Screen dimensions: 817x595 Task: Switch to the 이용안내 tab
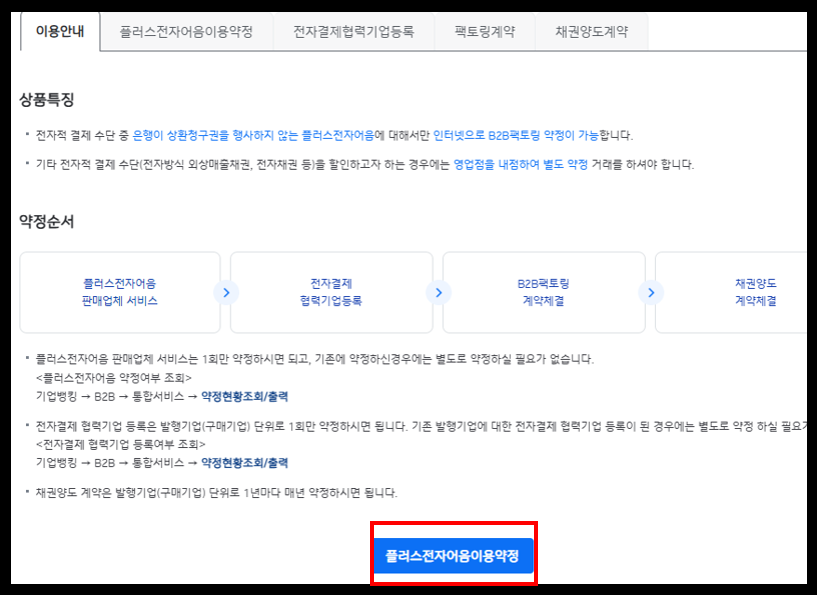(x=60, y=32)
